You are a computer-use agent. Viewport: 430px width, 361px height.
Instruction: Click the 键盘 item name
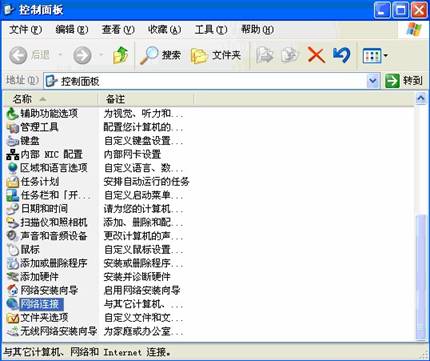(30, 141)
